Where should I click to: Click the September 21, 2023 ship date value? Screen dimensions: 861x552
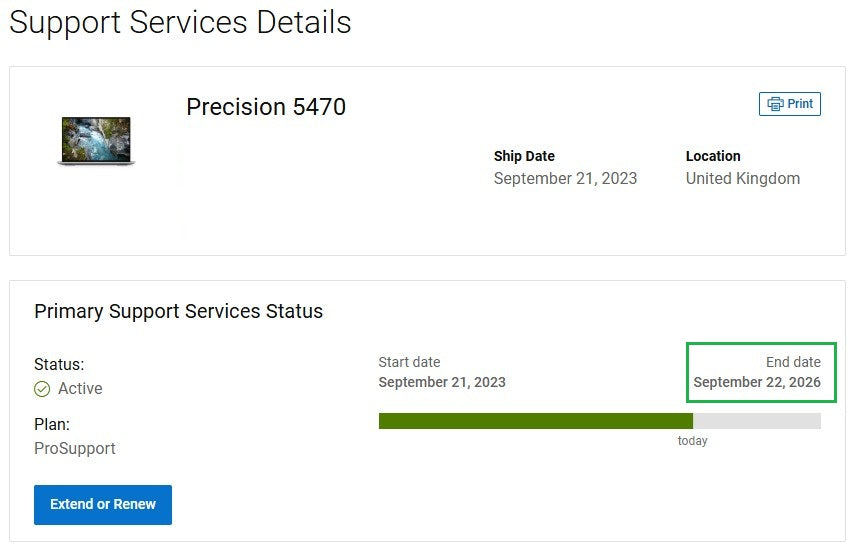[x=565, y=179]
